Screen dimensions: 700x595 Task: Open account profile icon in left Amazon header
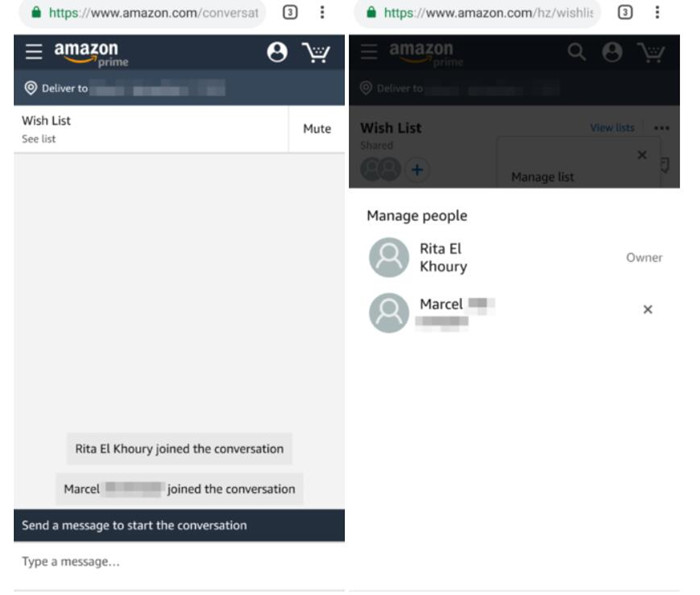[x=277, y=52]
